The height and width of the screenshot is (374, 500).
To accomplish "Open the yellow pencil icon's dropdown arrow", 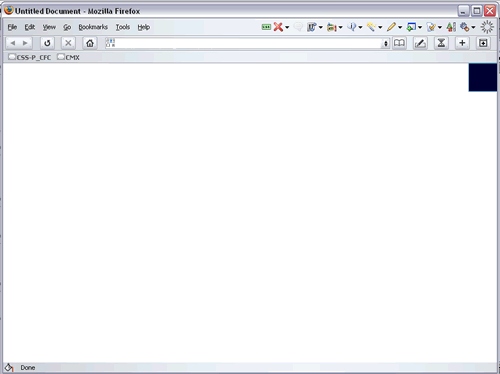I will click(x=400, y=27).
